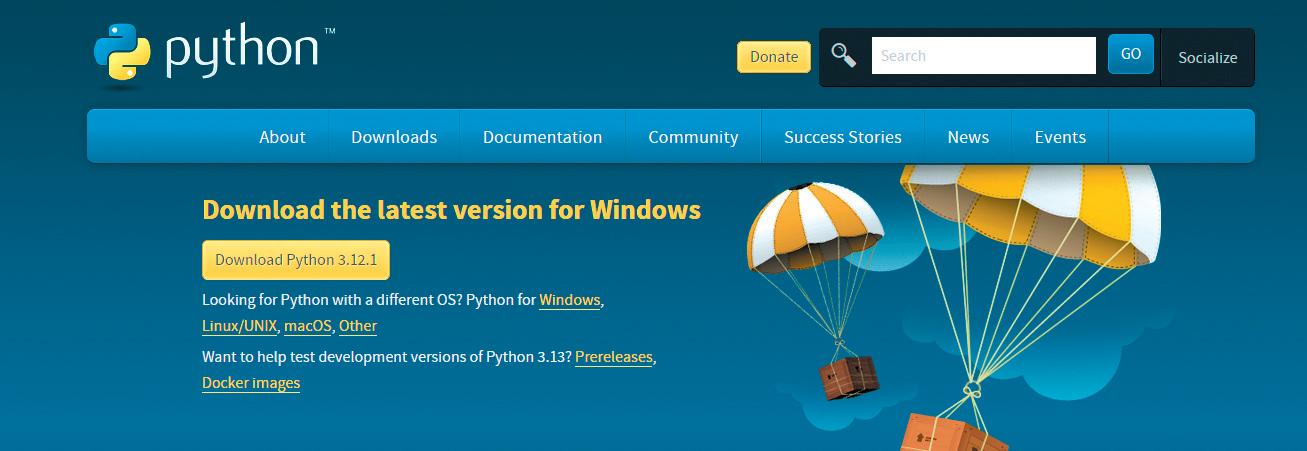Focus the Search input field
The height and width of the screenshot is (451, 1307).
[x=984, y=56]
